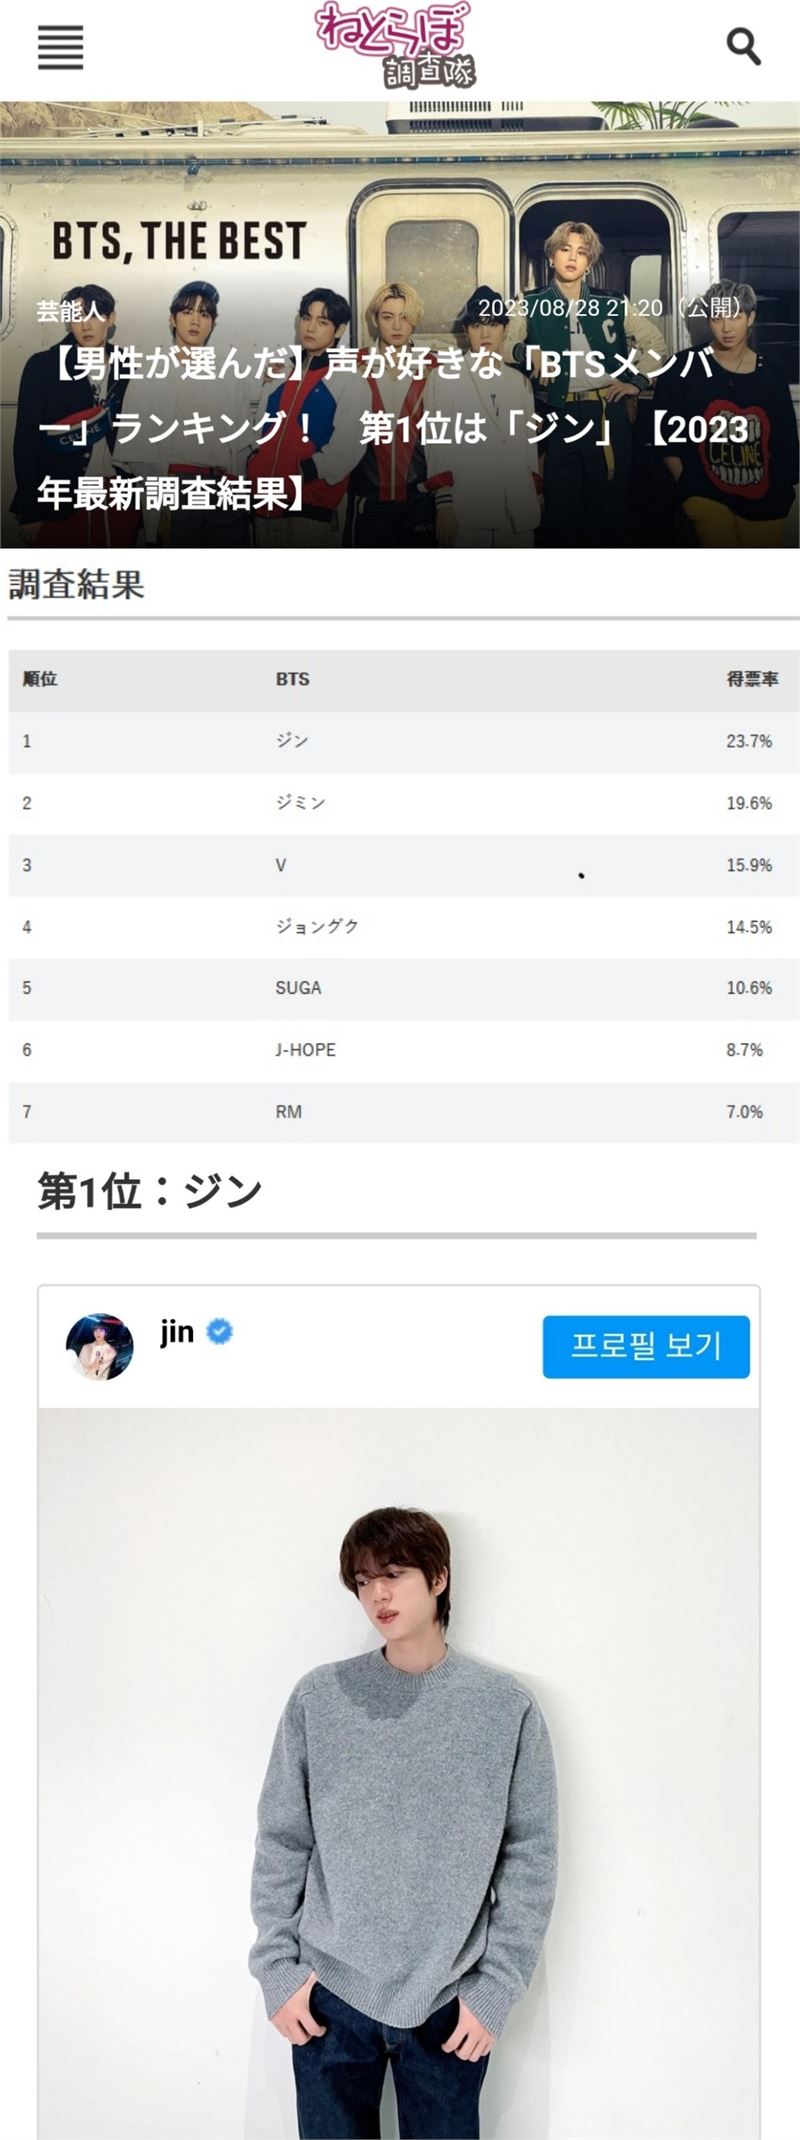Click jin's circular profile avatar
This screenshot has height=2140, width=800.
tap(100, 1347)
